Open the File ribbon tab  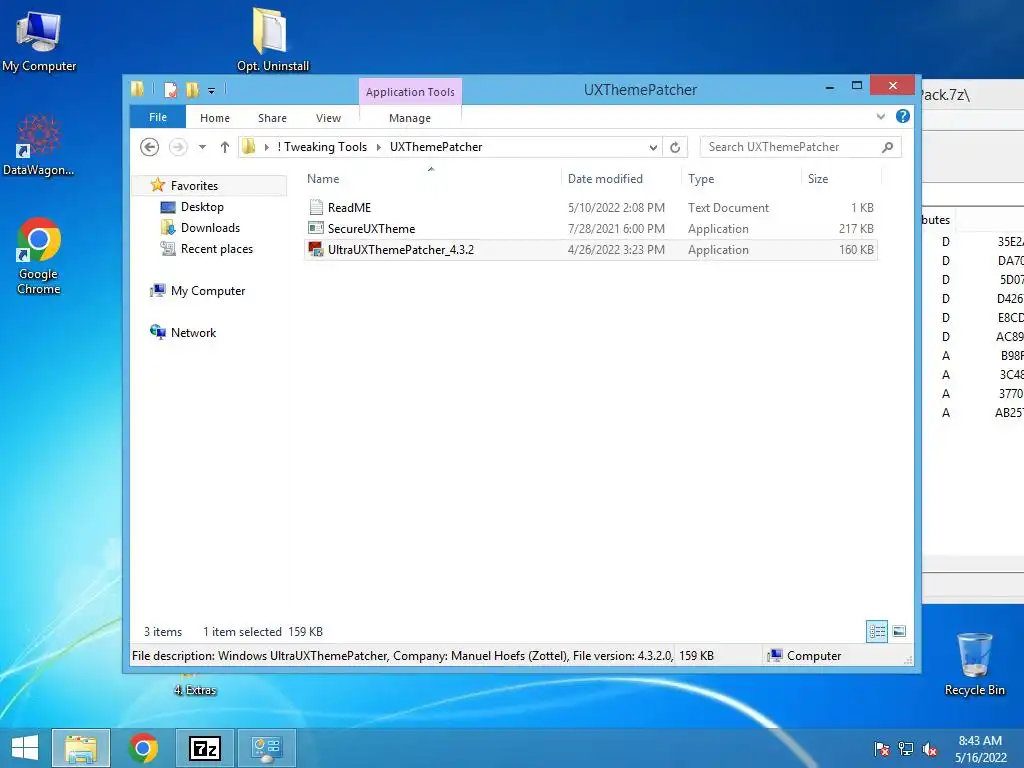coord(157,117)
